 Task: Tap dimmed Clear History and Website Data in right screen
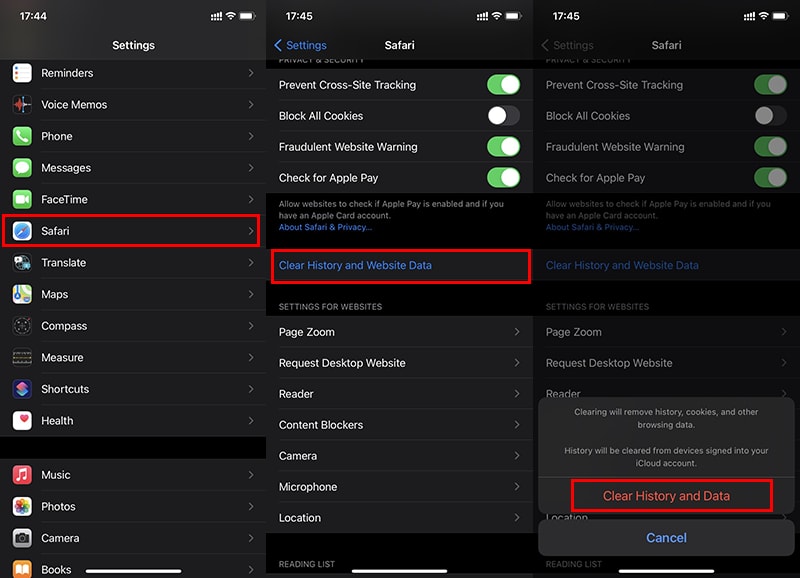click(666, 265)
